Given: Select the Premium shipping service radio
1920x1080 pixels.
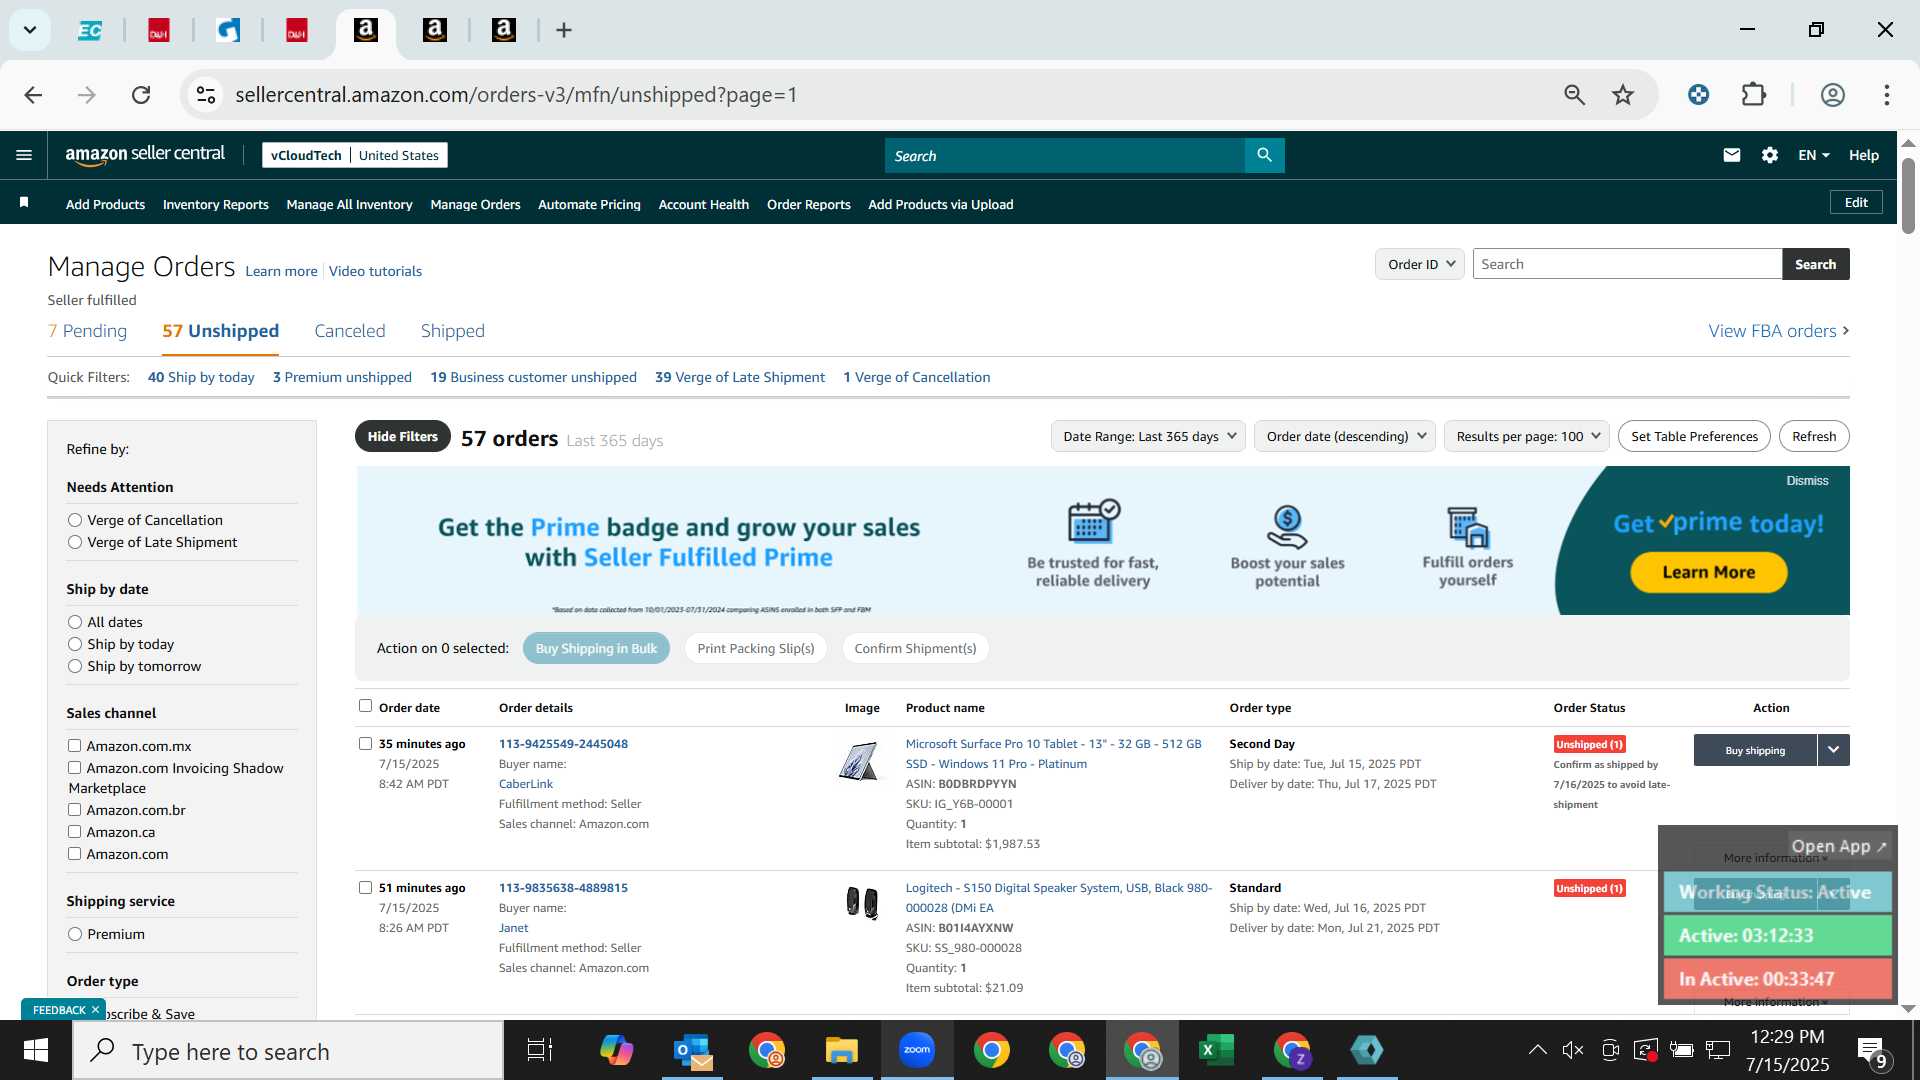Looking at the screenshot, I should [x=75, y=934].
